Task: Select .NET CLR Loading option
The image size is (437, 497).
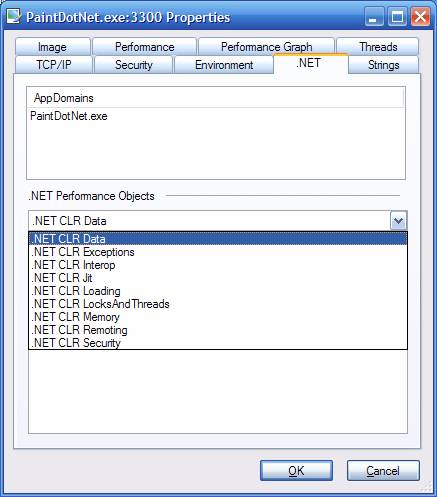Action: 218,291
